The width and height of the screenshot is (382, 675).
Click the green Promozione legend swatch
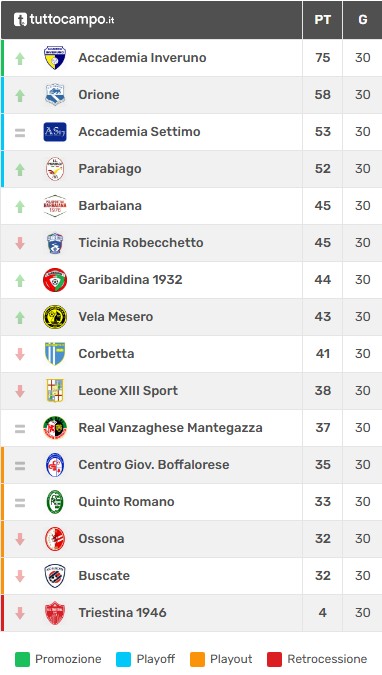22,659
